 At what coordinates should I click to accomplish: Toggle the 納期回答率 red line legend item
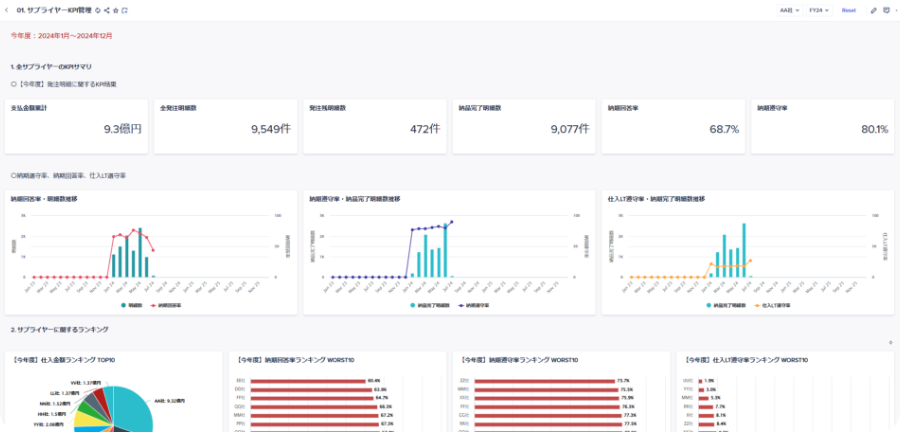(166, 305)
